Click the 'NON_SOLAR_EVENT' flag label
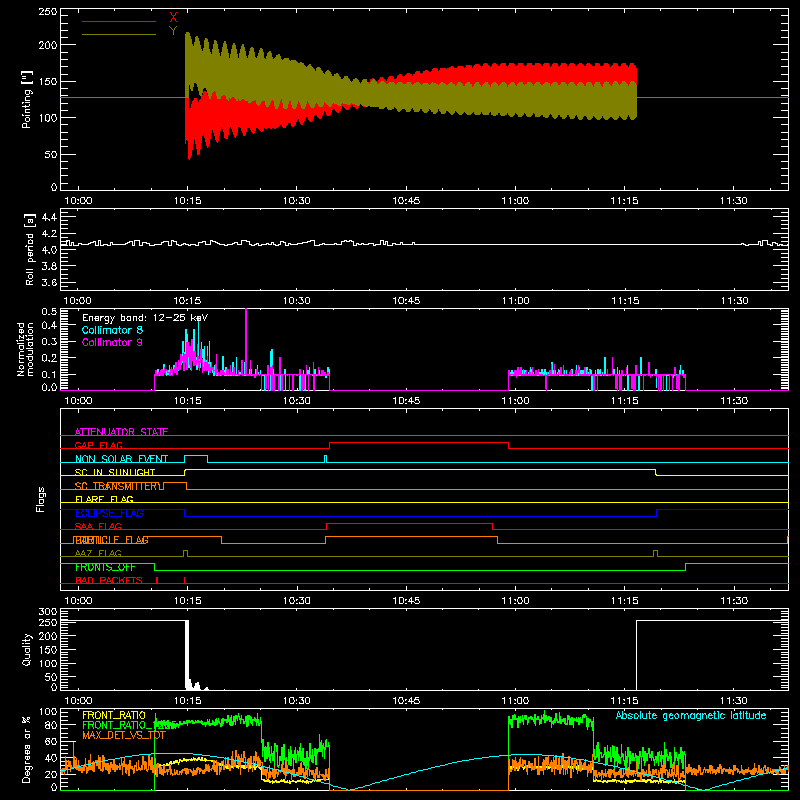The image size is (800, 800). click(x=121, y=459)
